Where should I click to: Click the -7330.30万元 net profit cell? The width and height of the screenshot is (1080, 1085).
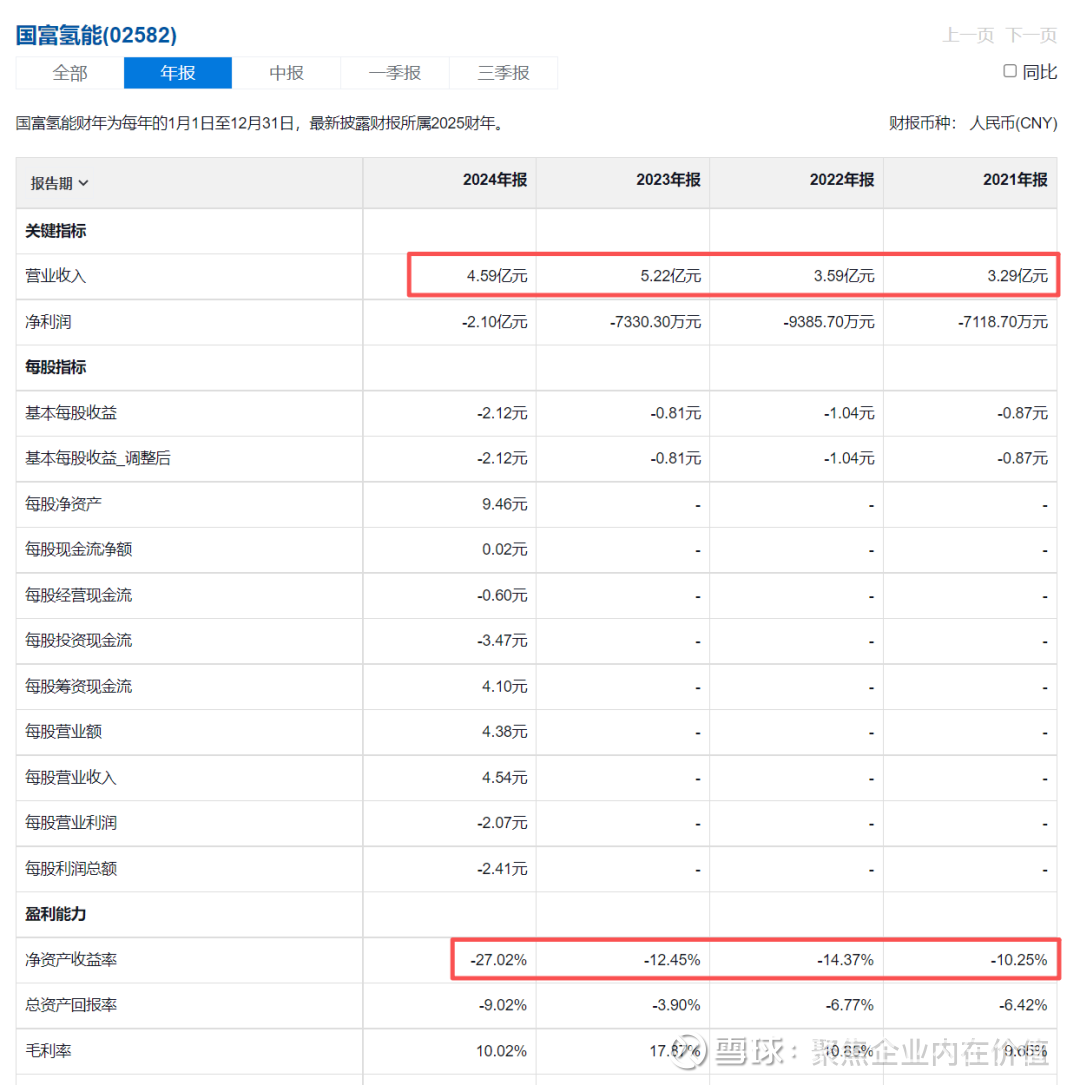click(655, 322)
